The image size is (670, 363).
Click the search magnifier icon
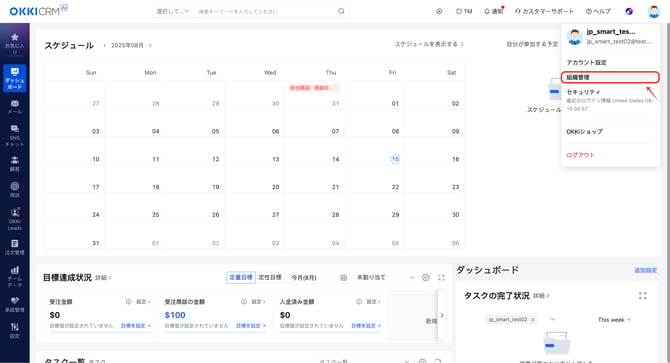pos(341,11)
